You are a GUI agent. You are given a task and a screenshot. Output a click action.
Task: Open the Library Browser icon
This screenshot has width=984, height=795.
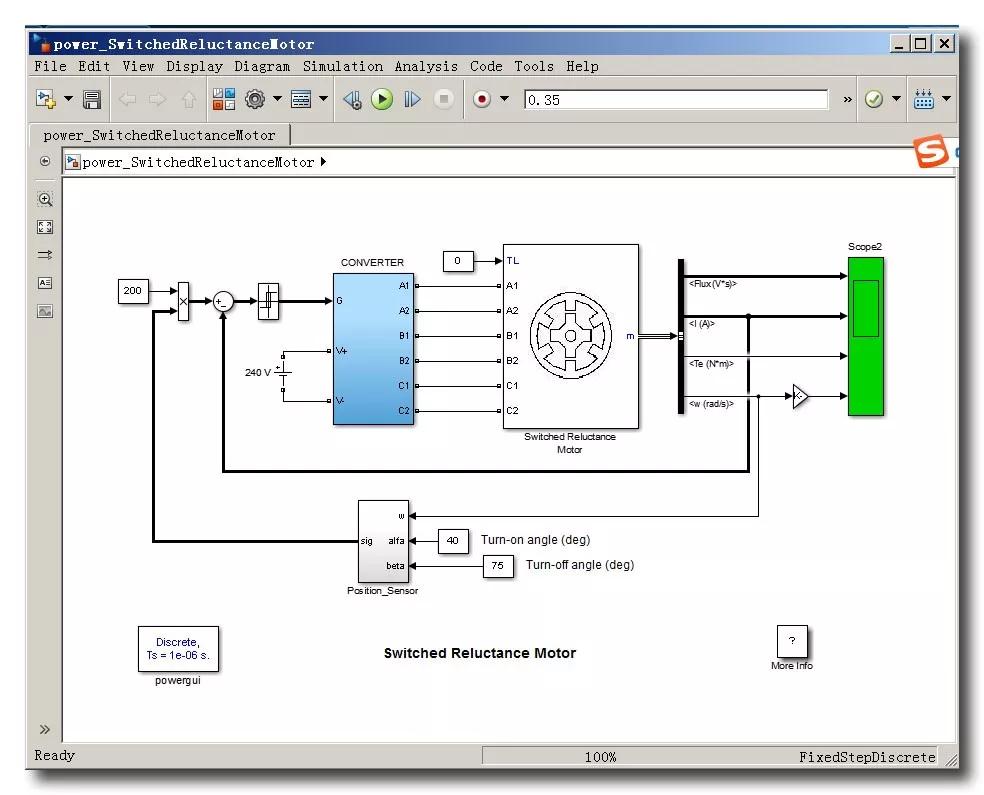click(223, 99)
